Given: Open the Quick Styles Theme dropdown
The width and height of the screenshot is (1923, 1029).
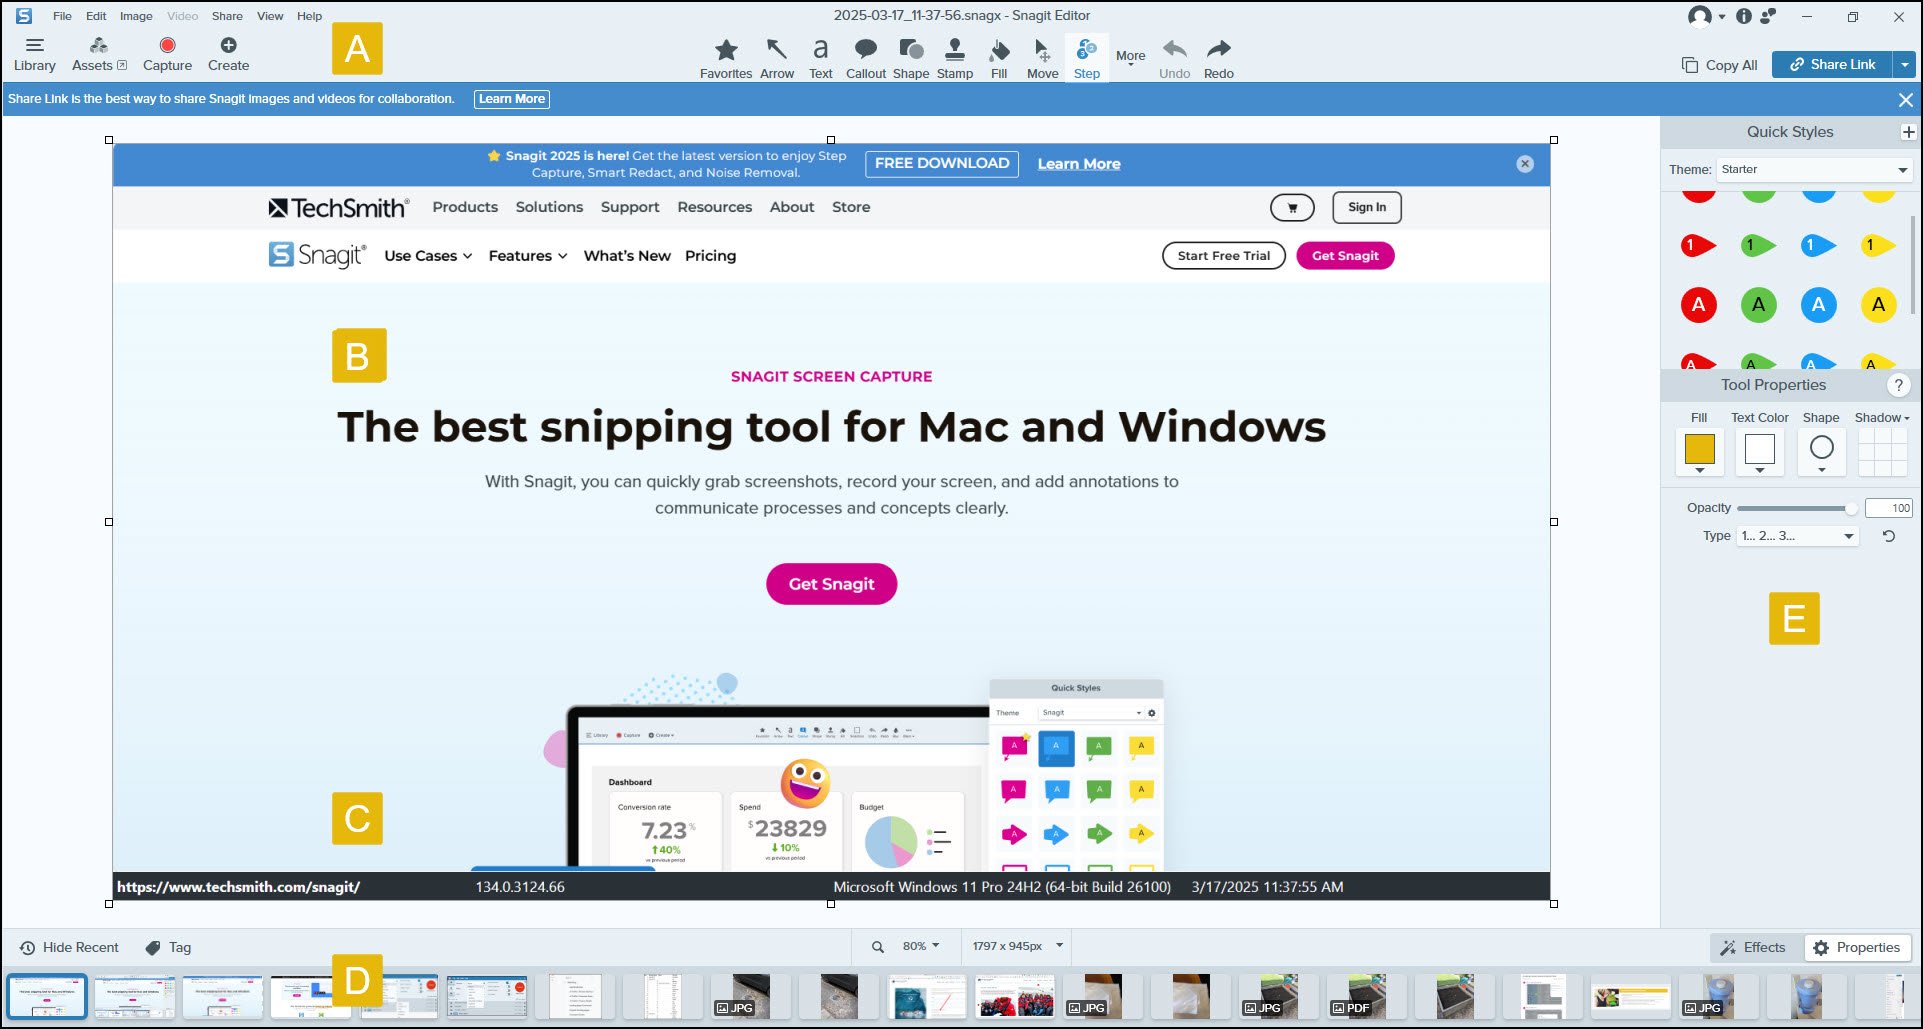Looking at the screenshot, I should click(1813, 169).
